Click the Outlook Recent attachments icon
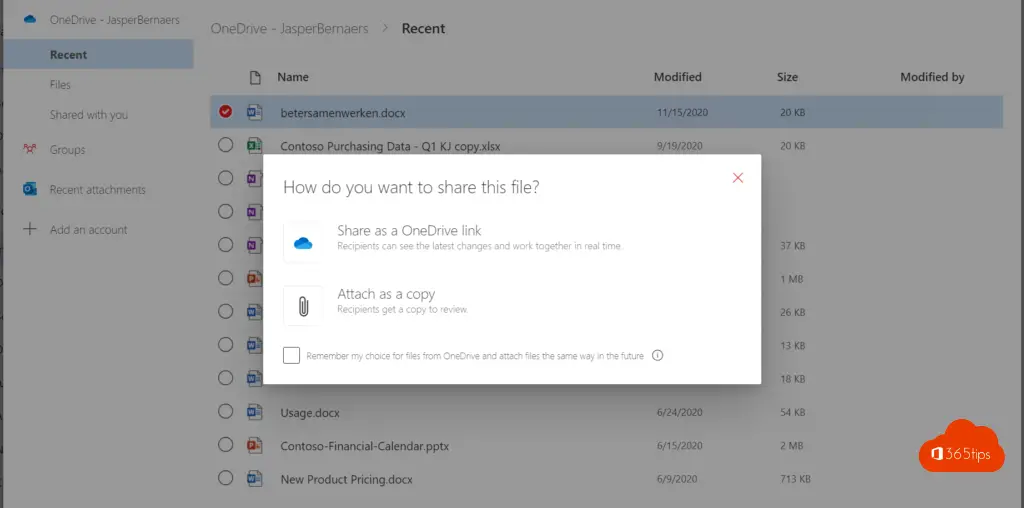 (x=29, y=189)
